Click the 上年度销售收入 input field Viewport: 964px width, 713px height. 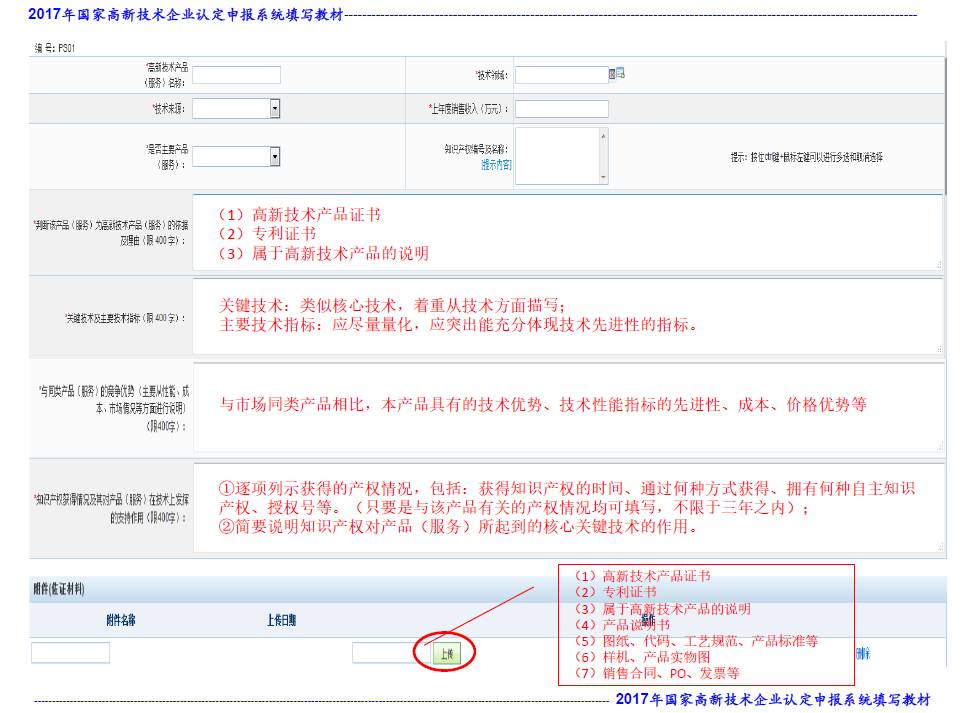coord(561,109)
